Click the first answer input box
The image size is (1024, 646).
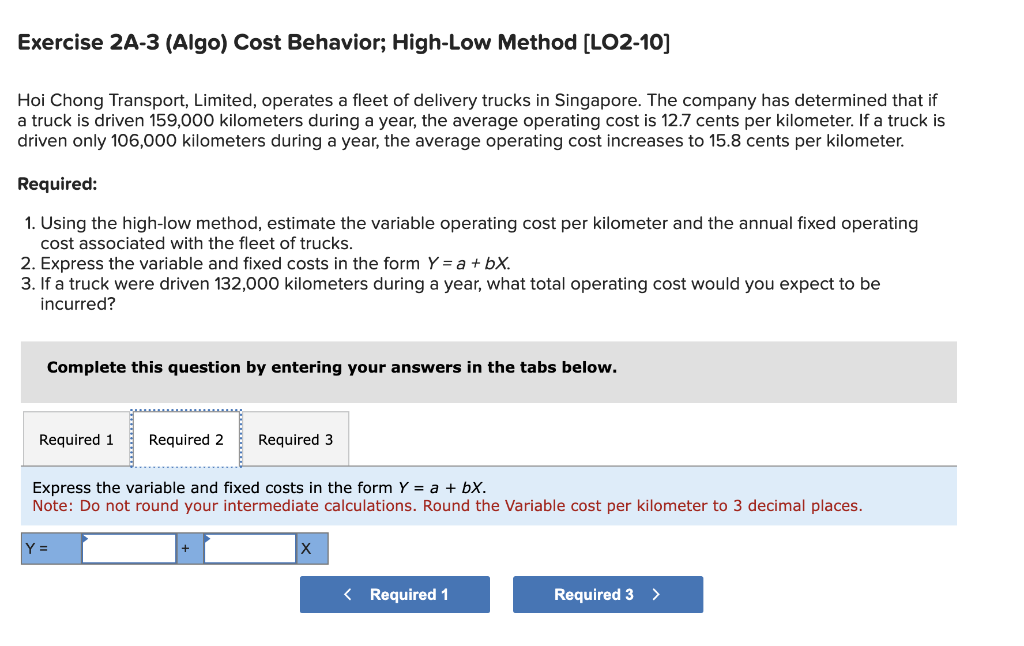(x=130, y=548)
